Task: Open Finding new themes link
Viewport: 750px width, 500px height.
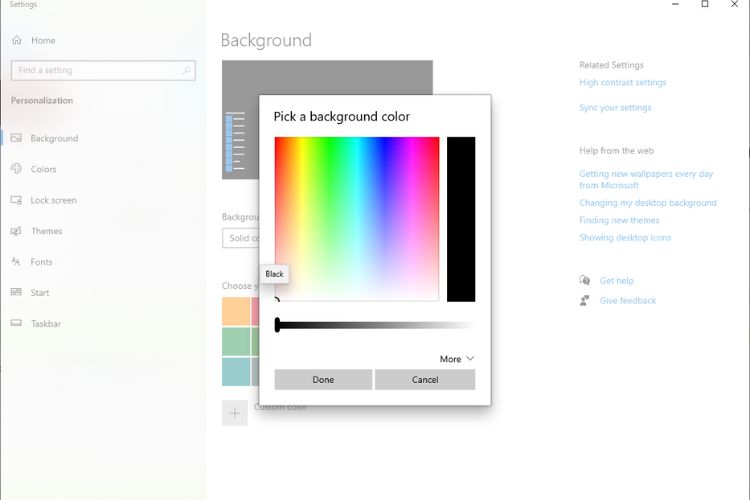Action: pyautogui.click(x=619, y=220)
